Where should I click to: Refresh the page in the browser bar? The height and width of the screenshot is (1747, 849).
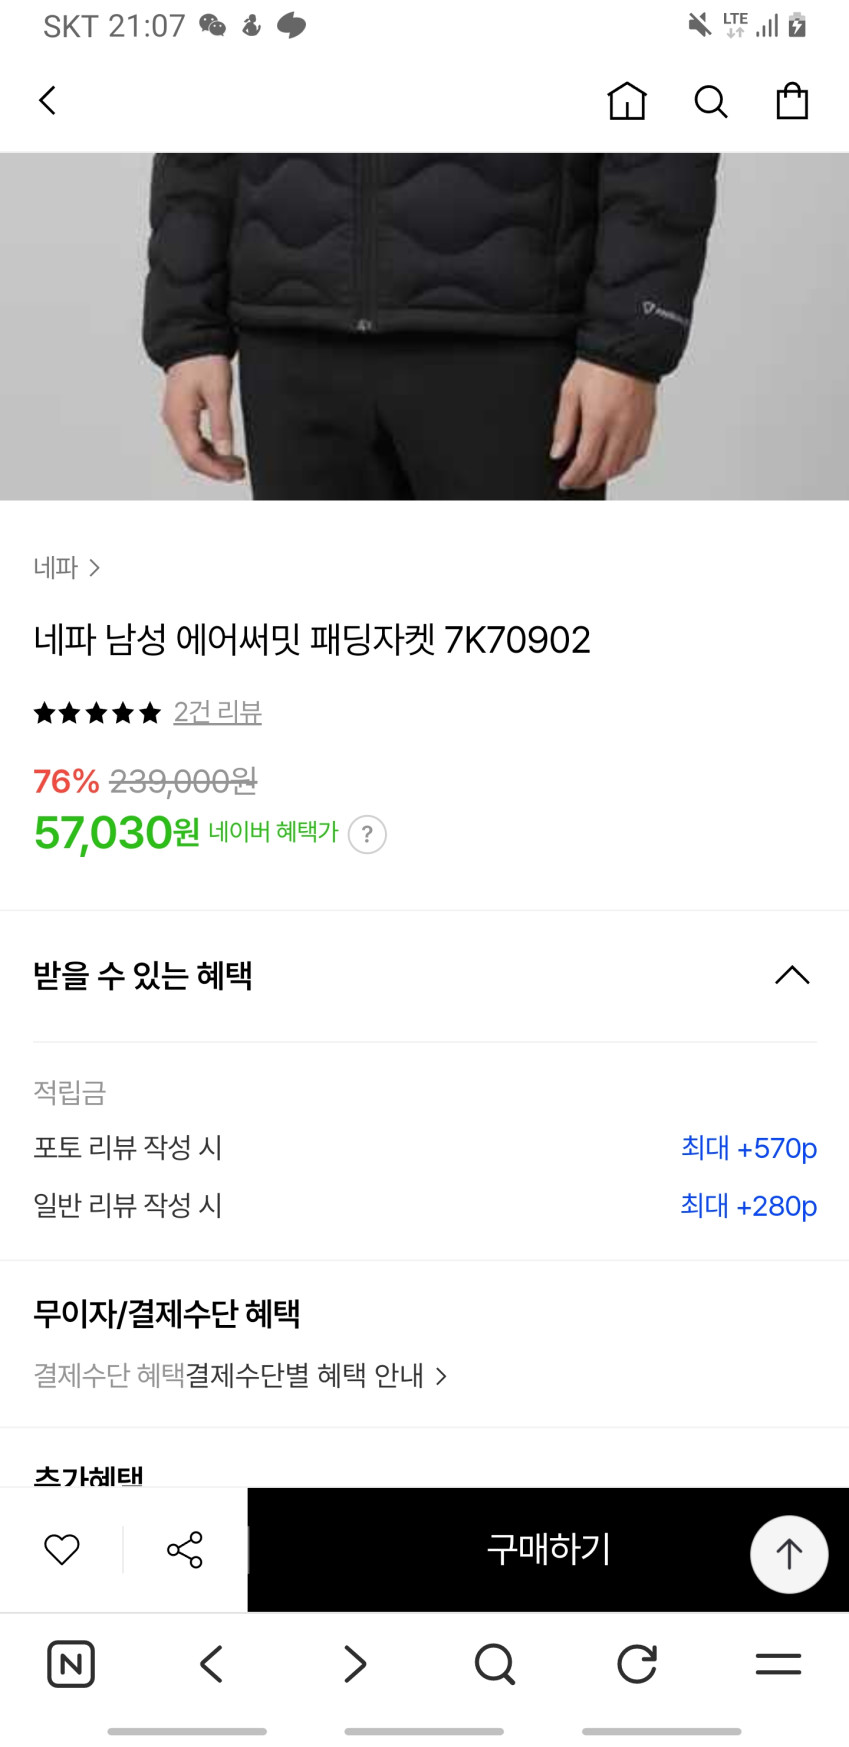point(636,1664)
